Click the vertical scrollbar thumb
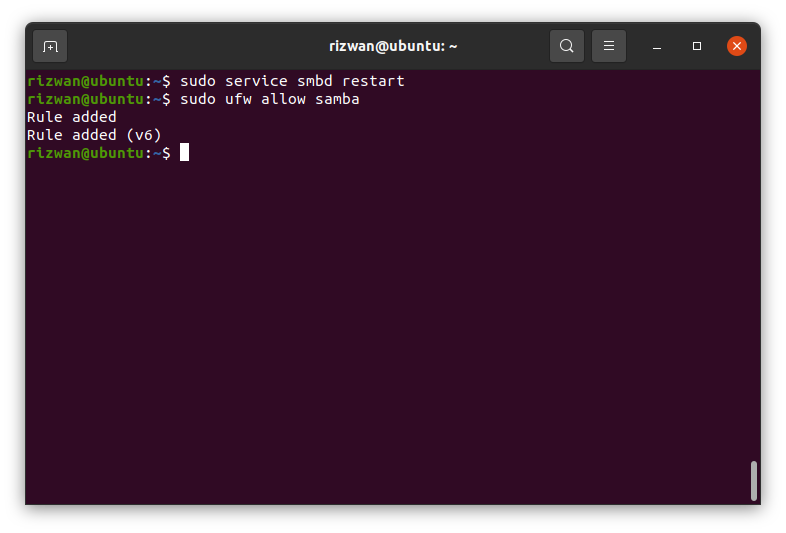 [x=753, y=480]
